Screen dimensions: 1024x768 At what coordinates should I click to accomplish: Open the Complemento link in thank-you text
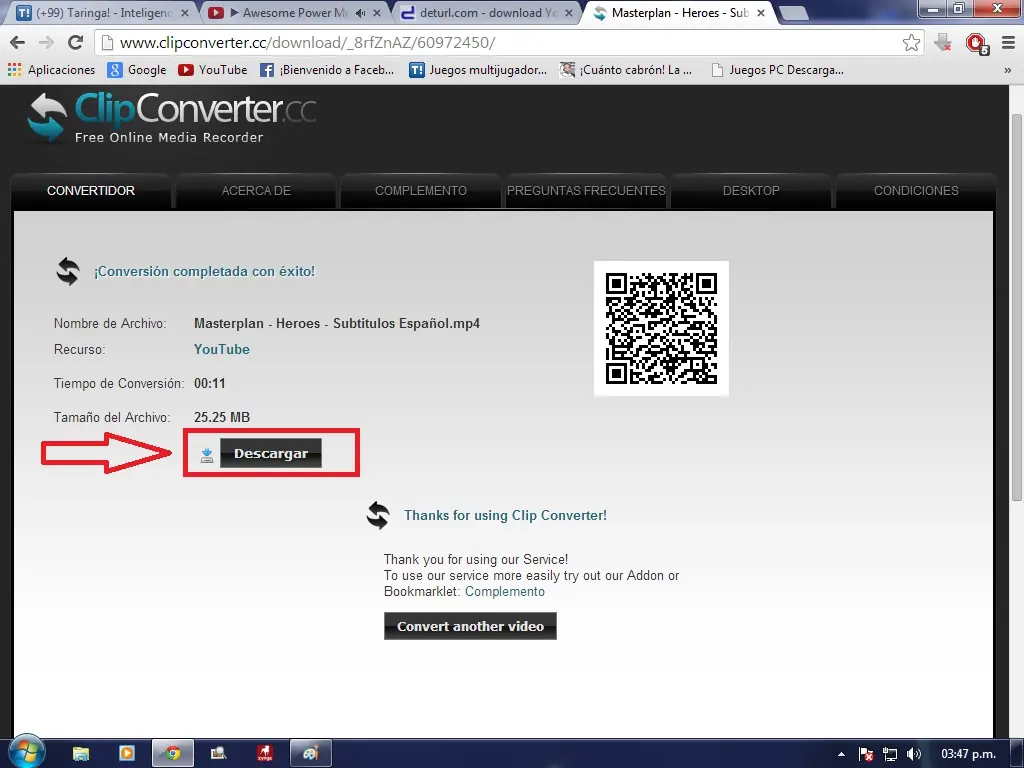click(x=505, y=592)
